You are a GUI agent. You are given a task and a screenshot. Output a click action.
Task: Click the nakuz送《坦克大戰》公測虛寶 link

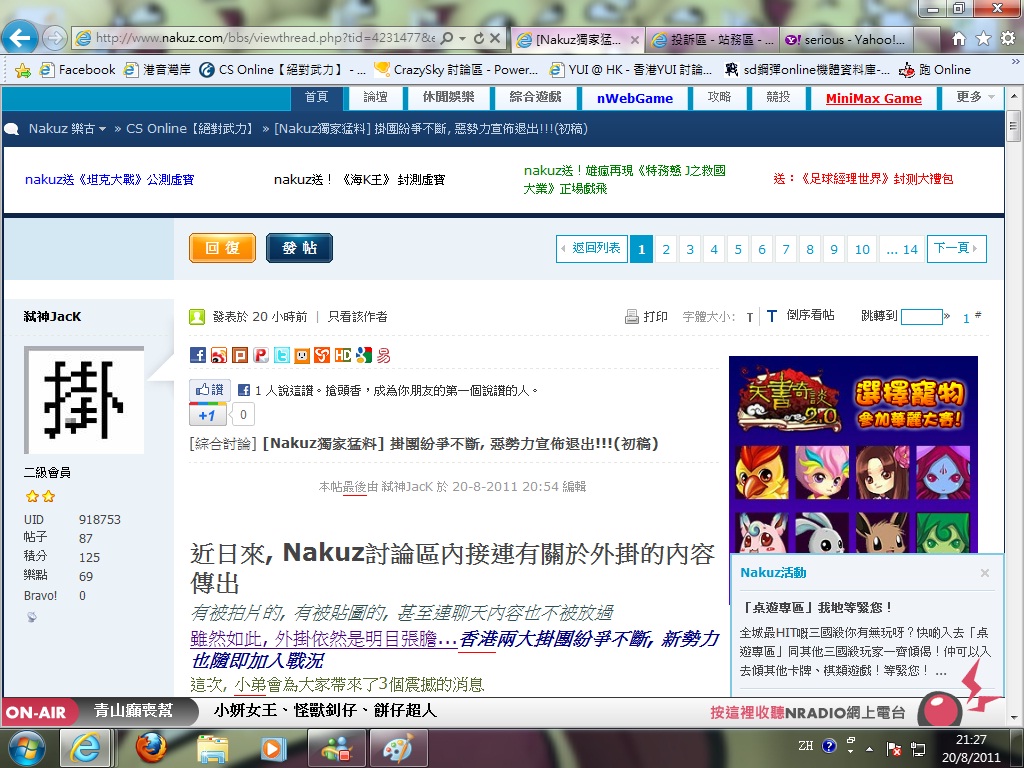tap(109, 180)
